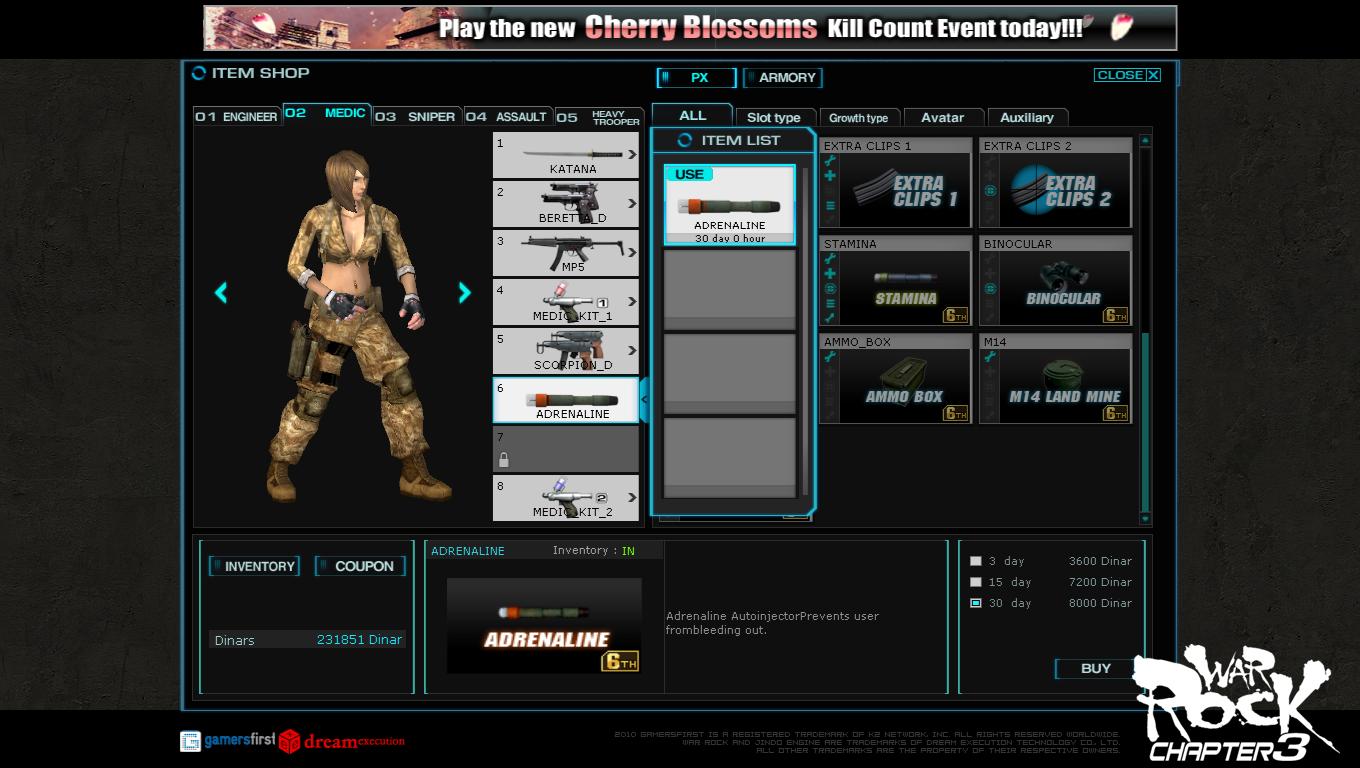Open the Dream Execution logo link

tap(342, 741)
